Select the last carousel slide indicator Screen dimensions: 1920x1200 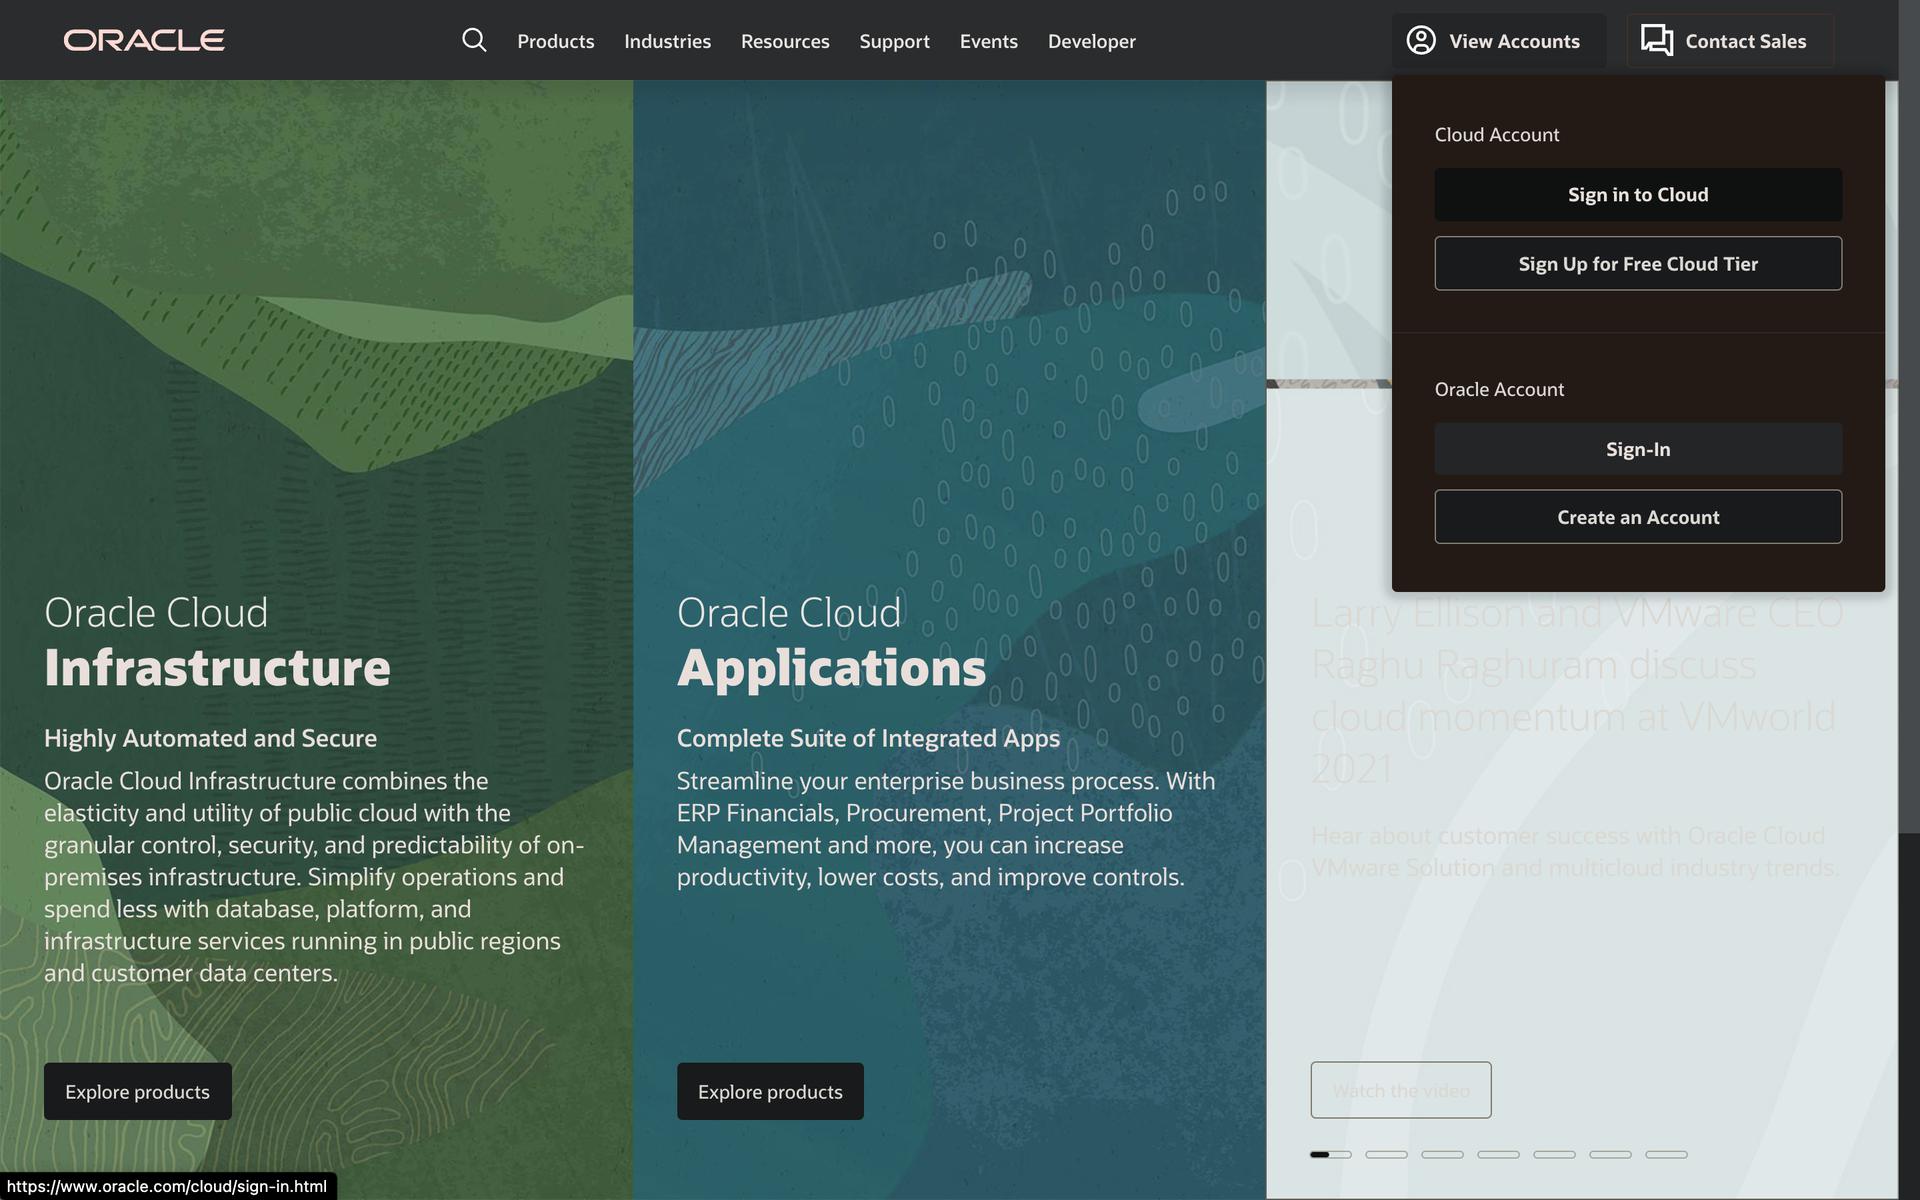pos(1666,1154)
